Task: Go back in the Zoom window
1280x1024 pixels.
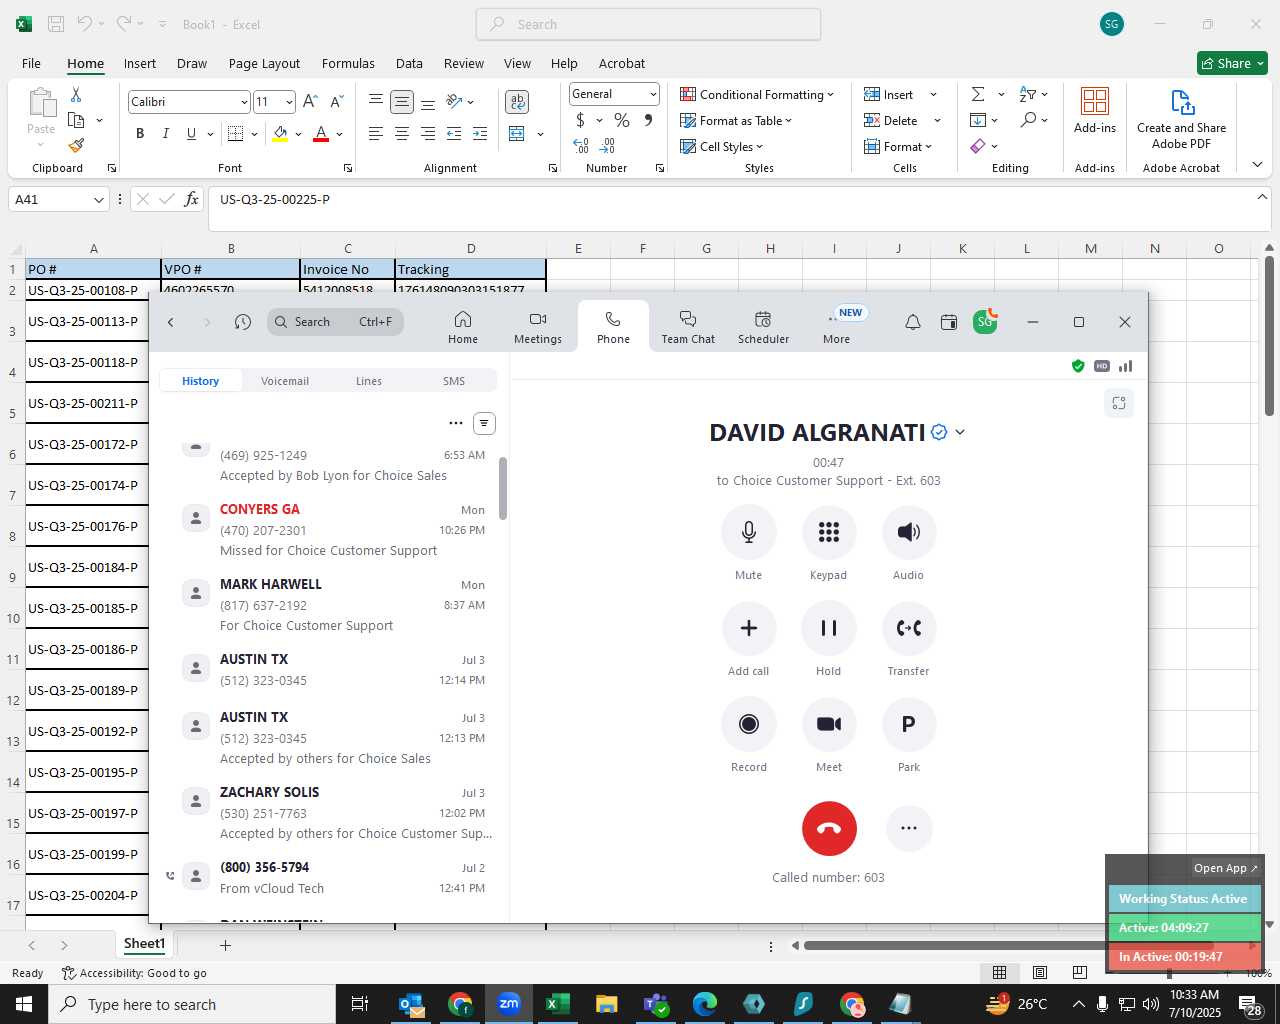Action: click(171, 322)
